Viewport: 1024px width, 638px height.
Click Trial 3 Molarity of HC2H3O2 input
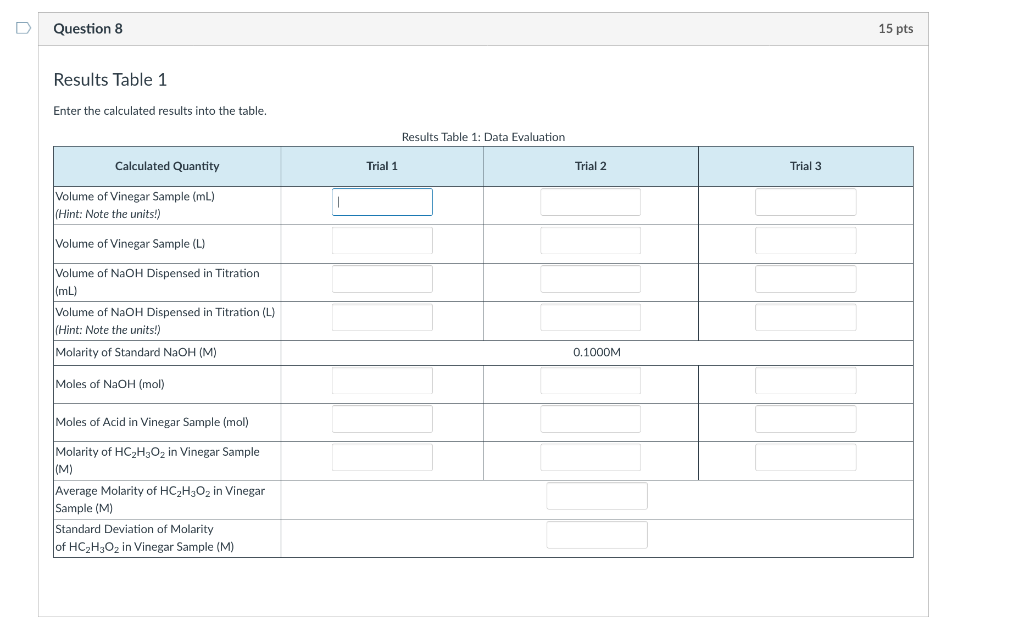click(x=806, y=457)
